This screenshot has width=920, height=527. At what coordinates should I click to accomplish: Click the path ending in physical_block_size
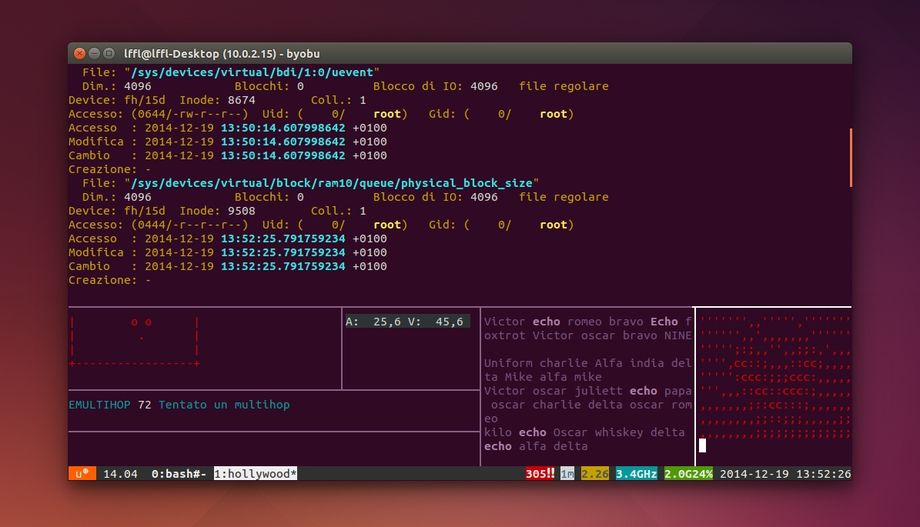pyautogui.click(x=332, y=183)
